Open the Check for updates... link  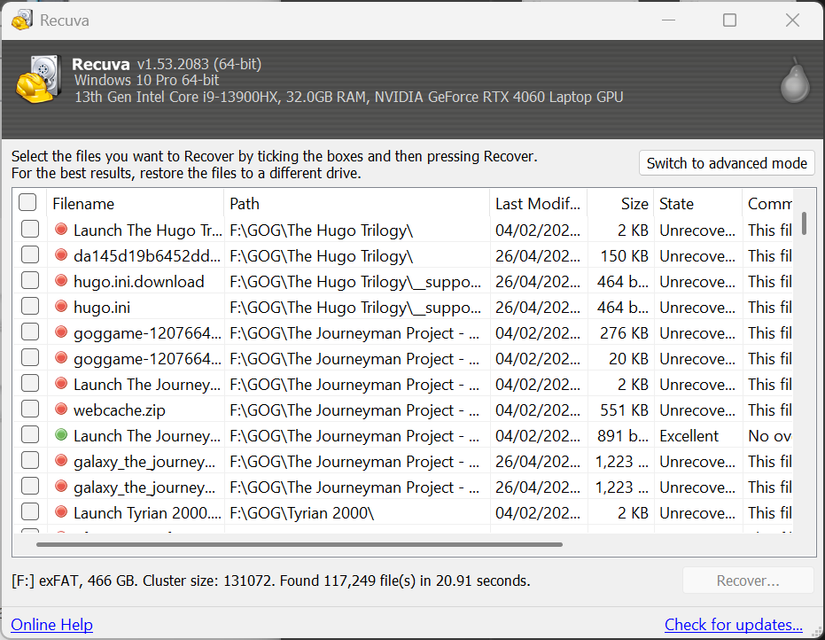tap(733, 625)
